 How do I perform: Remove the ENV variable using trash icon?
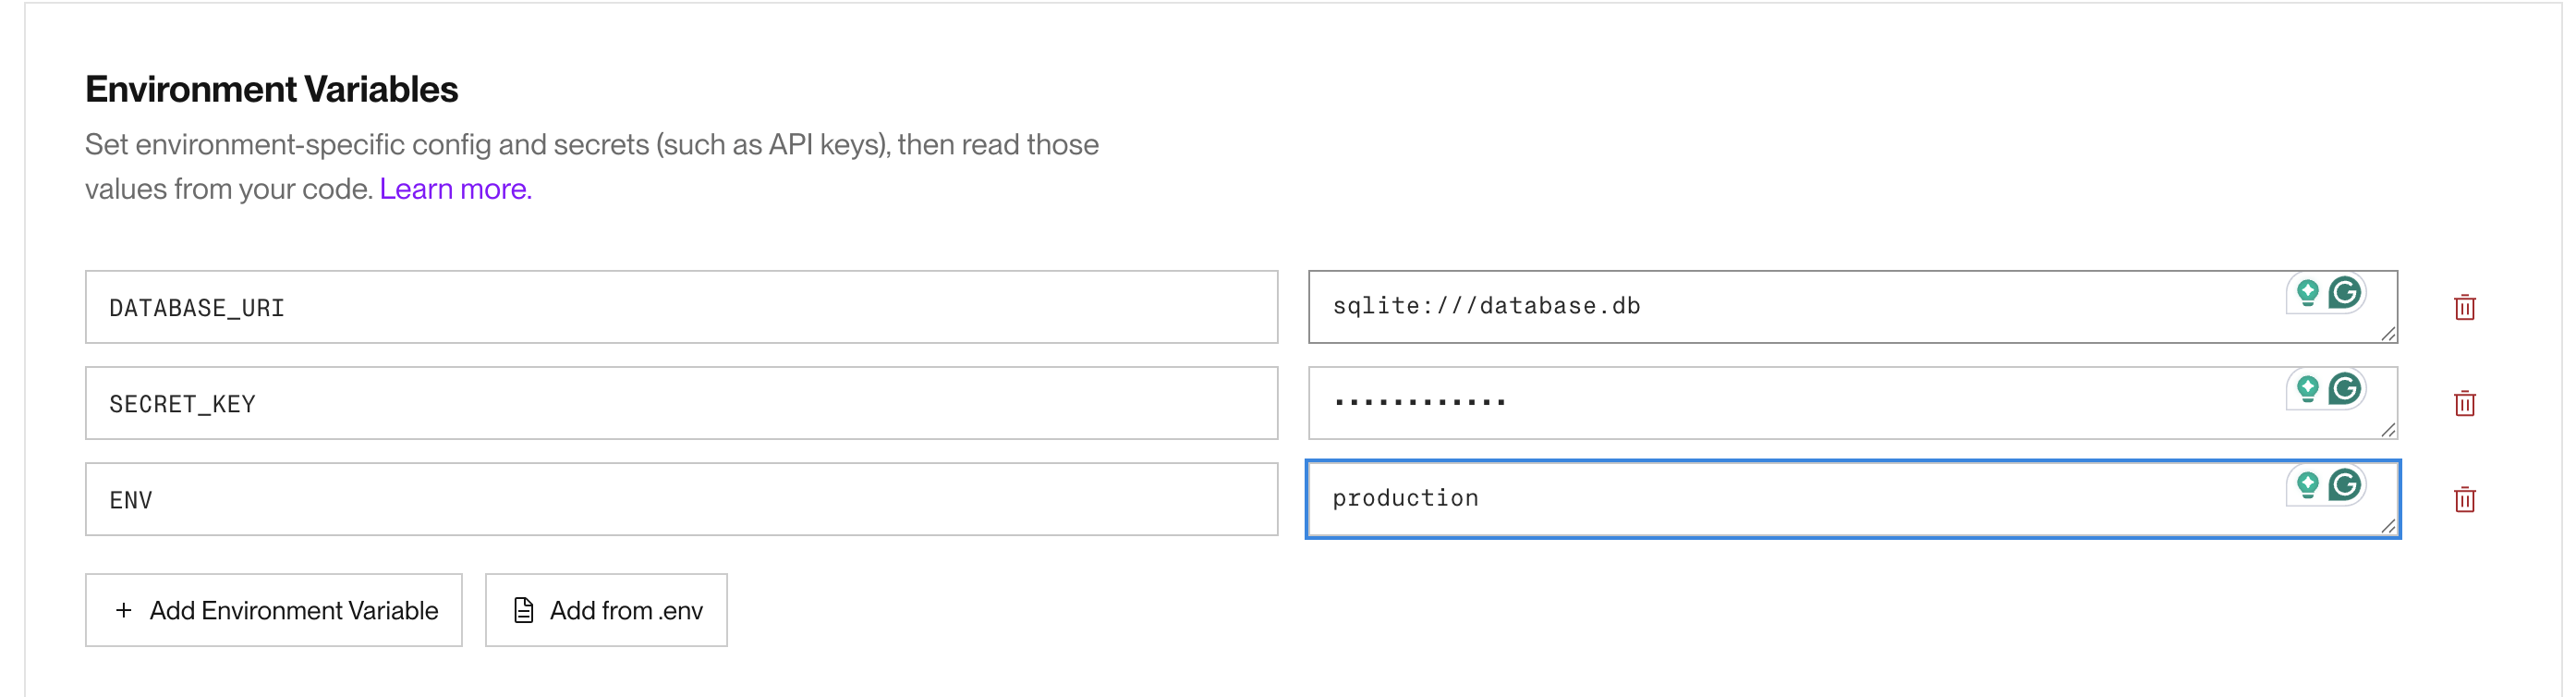[x=2464, y=499]
